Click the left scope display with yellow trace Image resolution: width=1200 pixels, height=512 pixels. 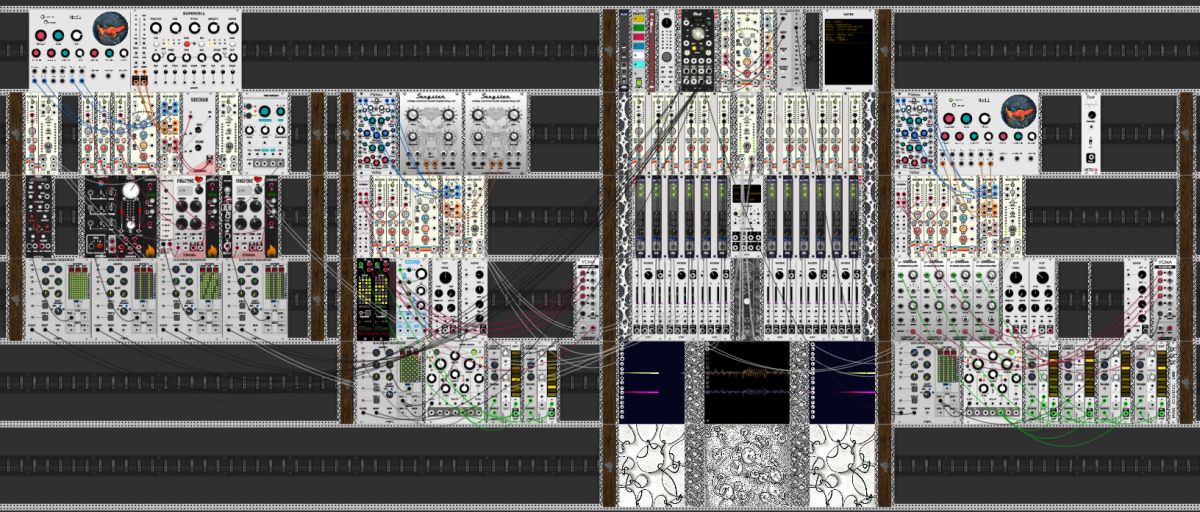[653, 383]
